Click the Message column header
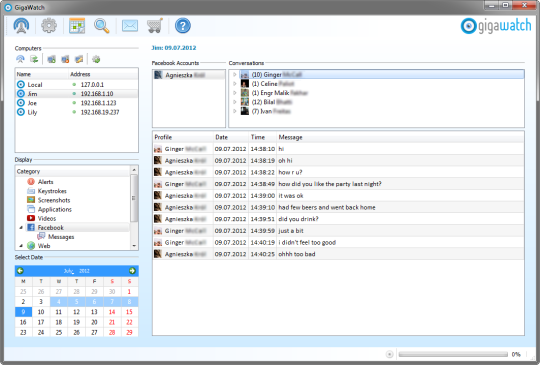 (x=401, y=137)
